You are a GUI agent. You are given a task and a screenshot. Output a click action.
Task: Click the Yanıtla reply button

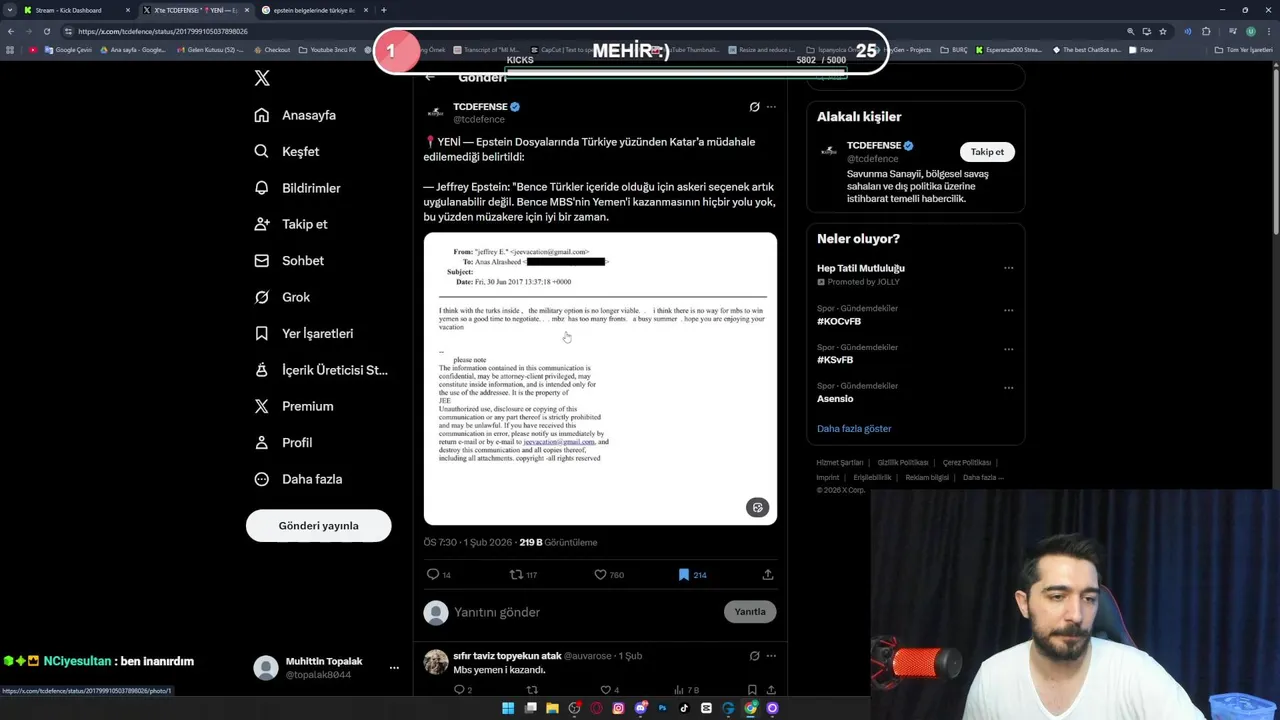point(750,612)
